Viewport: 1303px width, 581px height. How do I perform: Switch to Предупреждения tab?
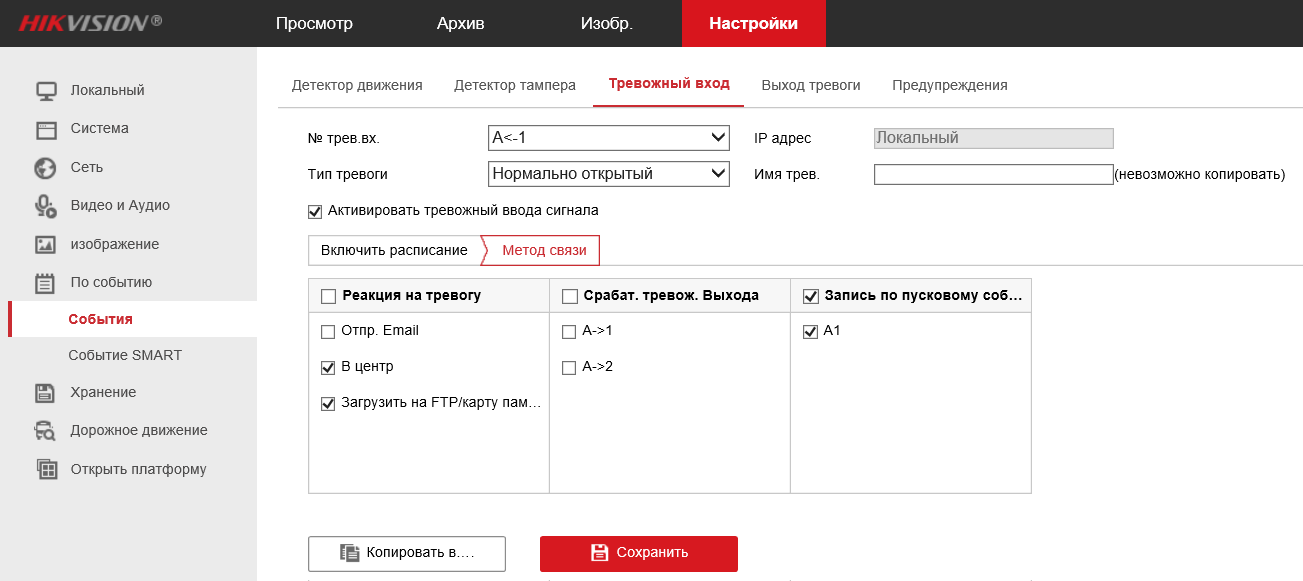[x=950, y=86]
